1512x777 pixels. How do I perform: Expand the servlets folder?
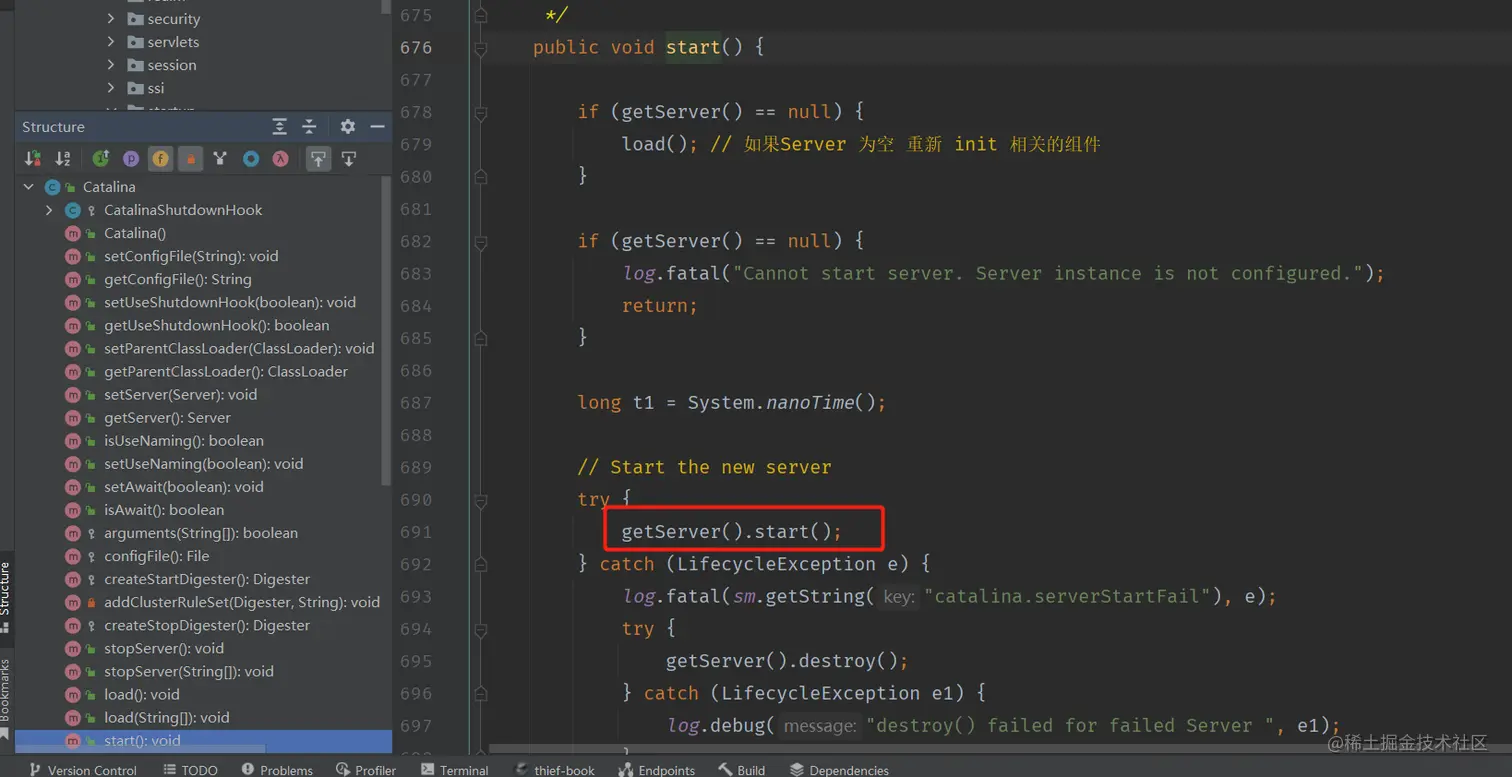coord(111,42)
